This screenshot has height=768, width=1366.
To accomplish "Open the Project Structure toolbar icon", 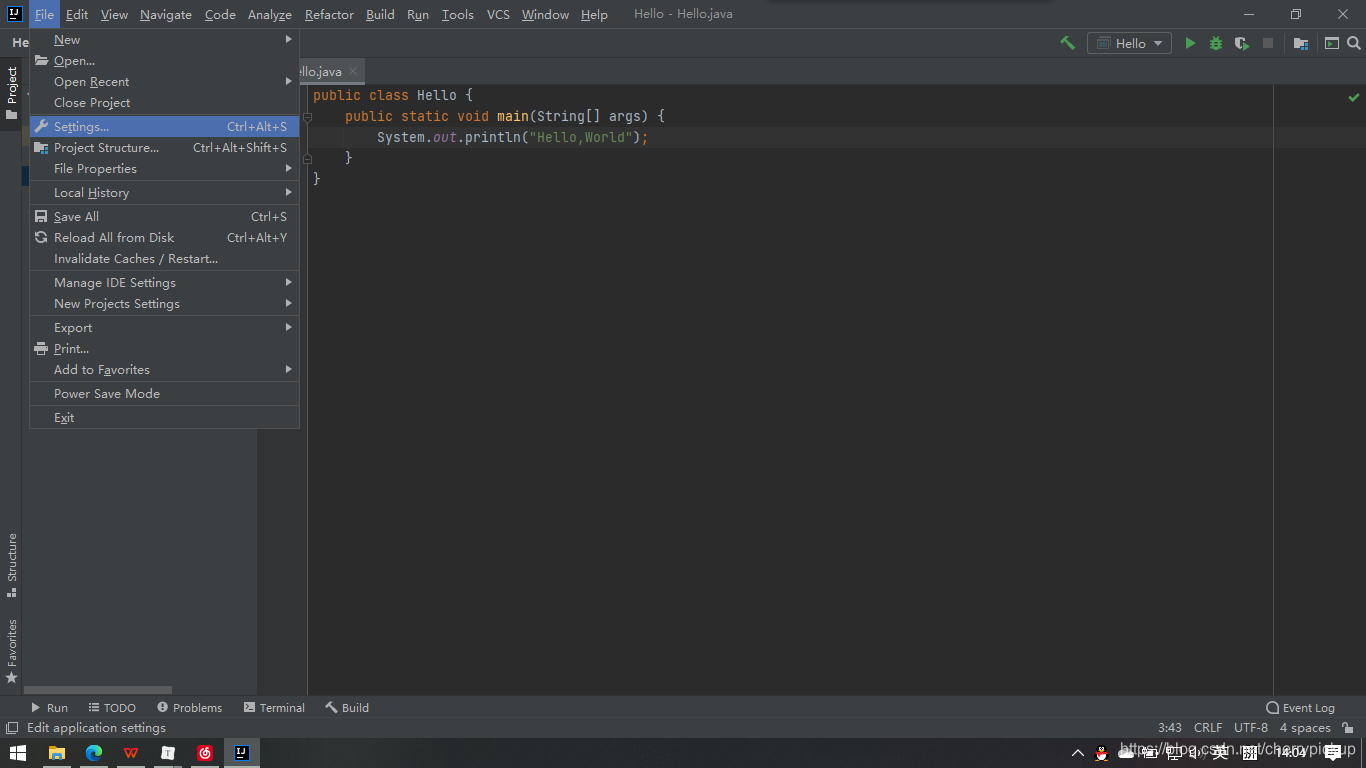I will [1300, 43].
